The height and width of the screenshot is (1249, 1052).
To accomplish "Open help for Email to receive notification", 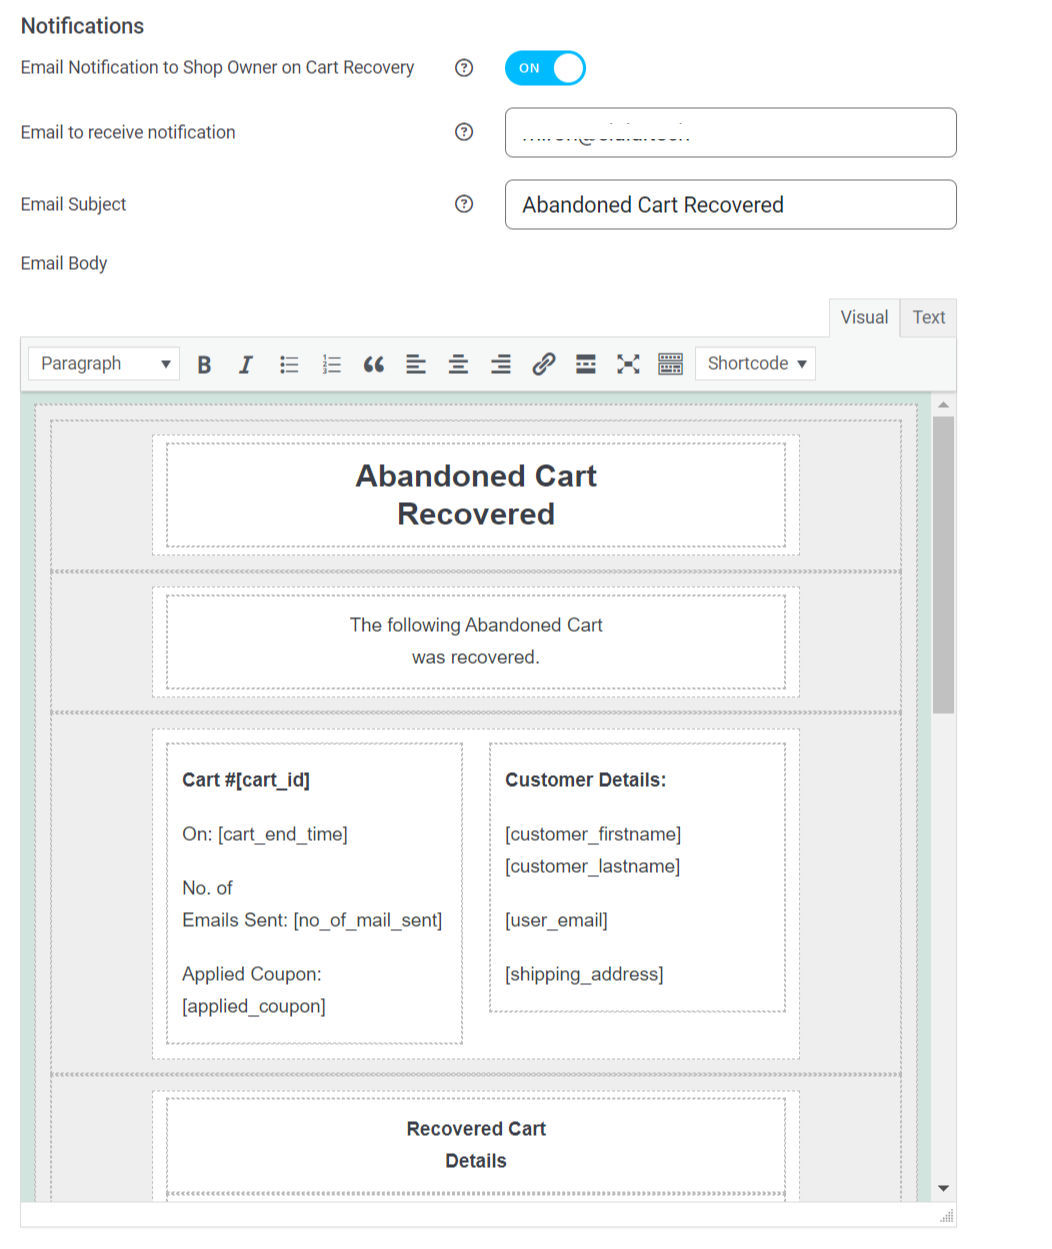I will (x=464, y=132).
